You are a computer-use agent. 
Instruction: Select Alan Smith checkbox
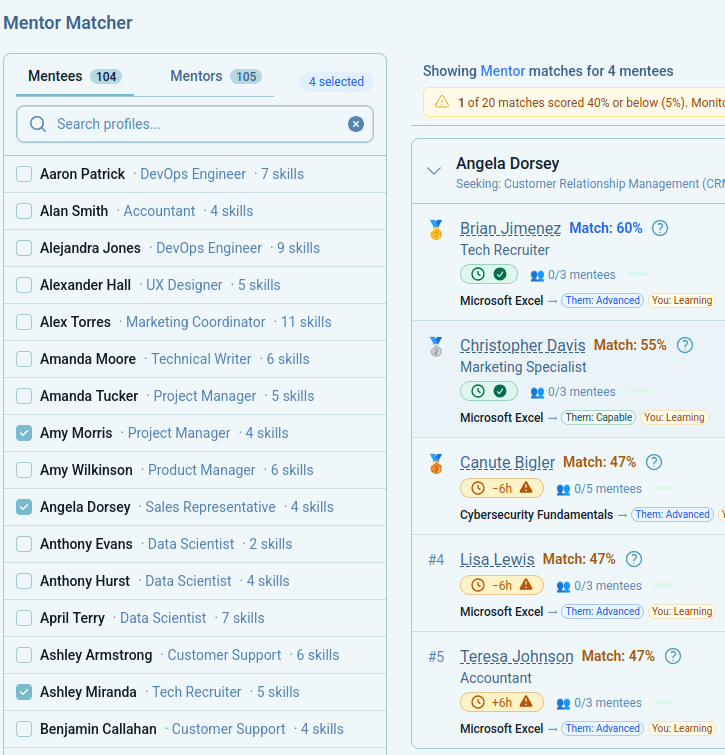coord(24,211)
